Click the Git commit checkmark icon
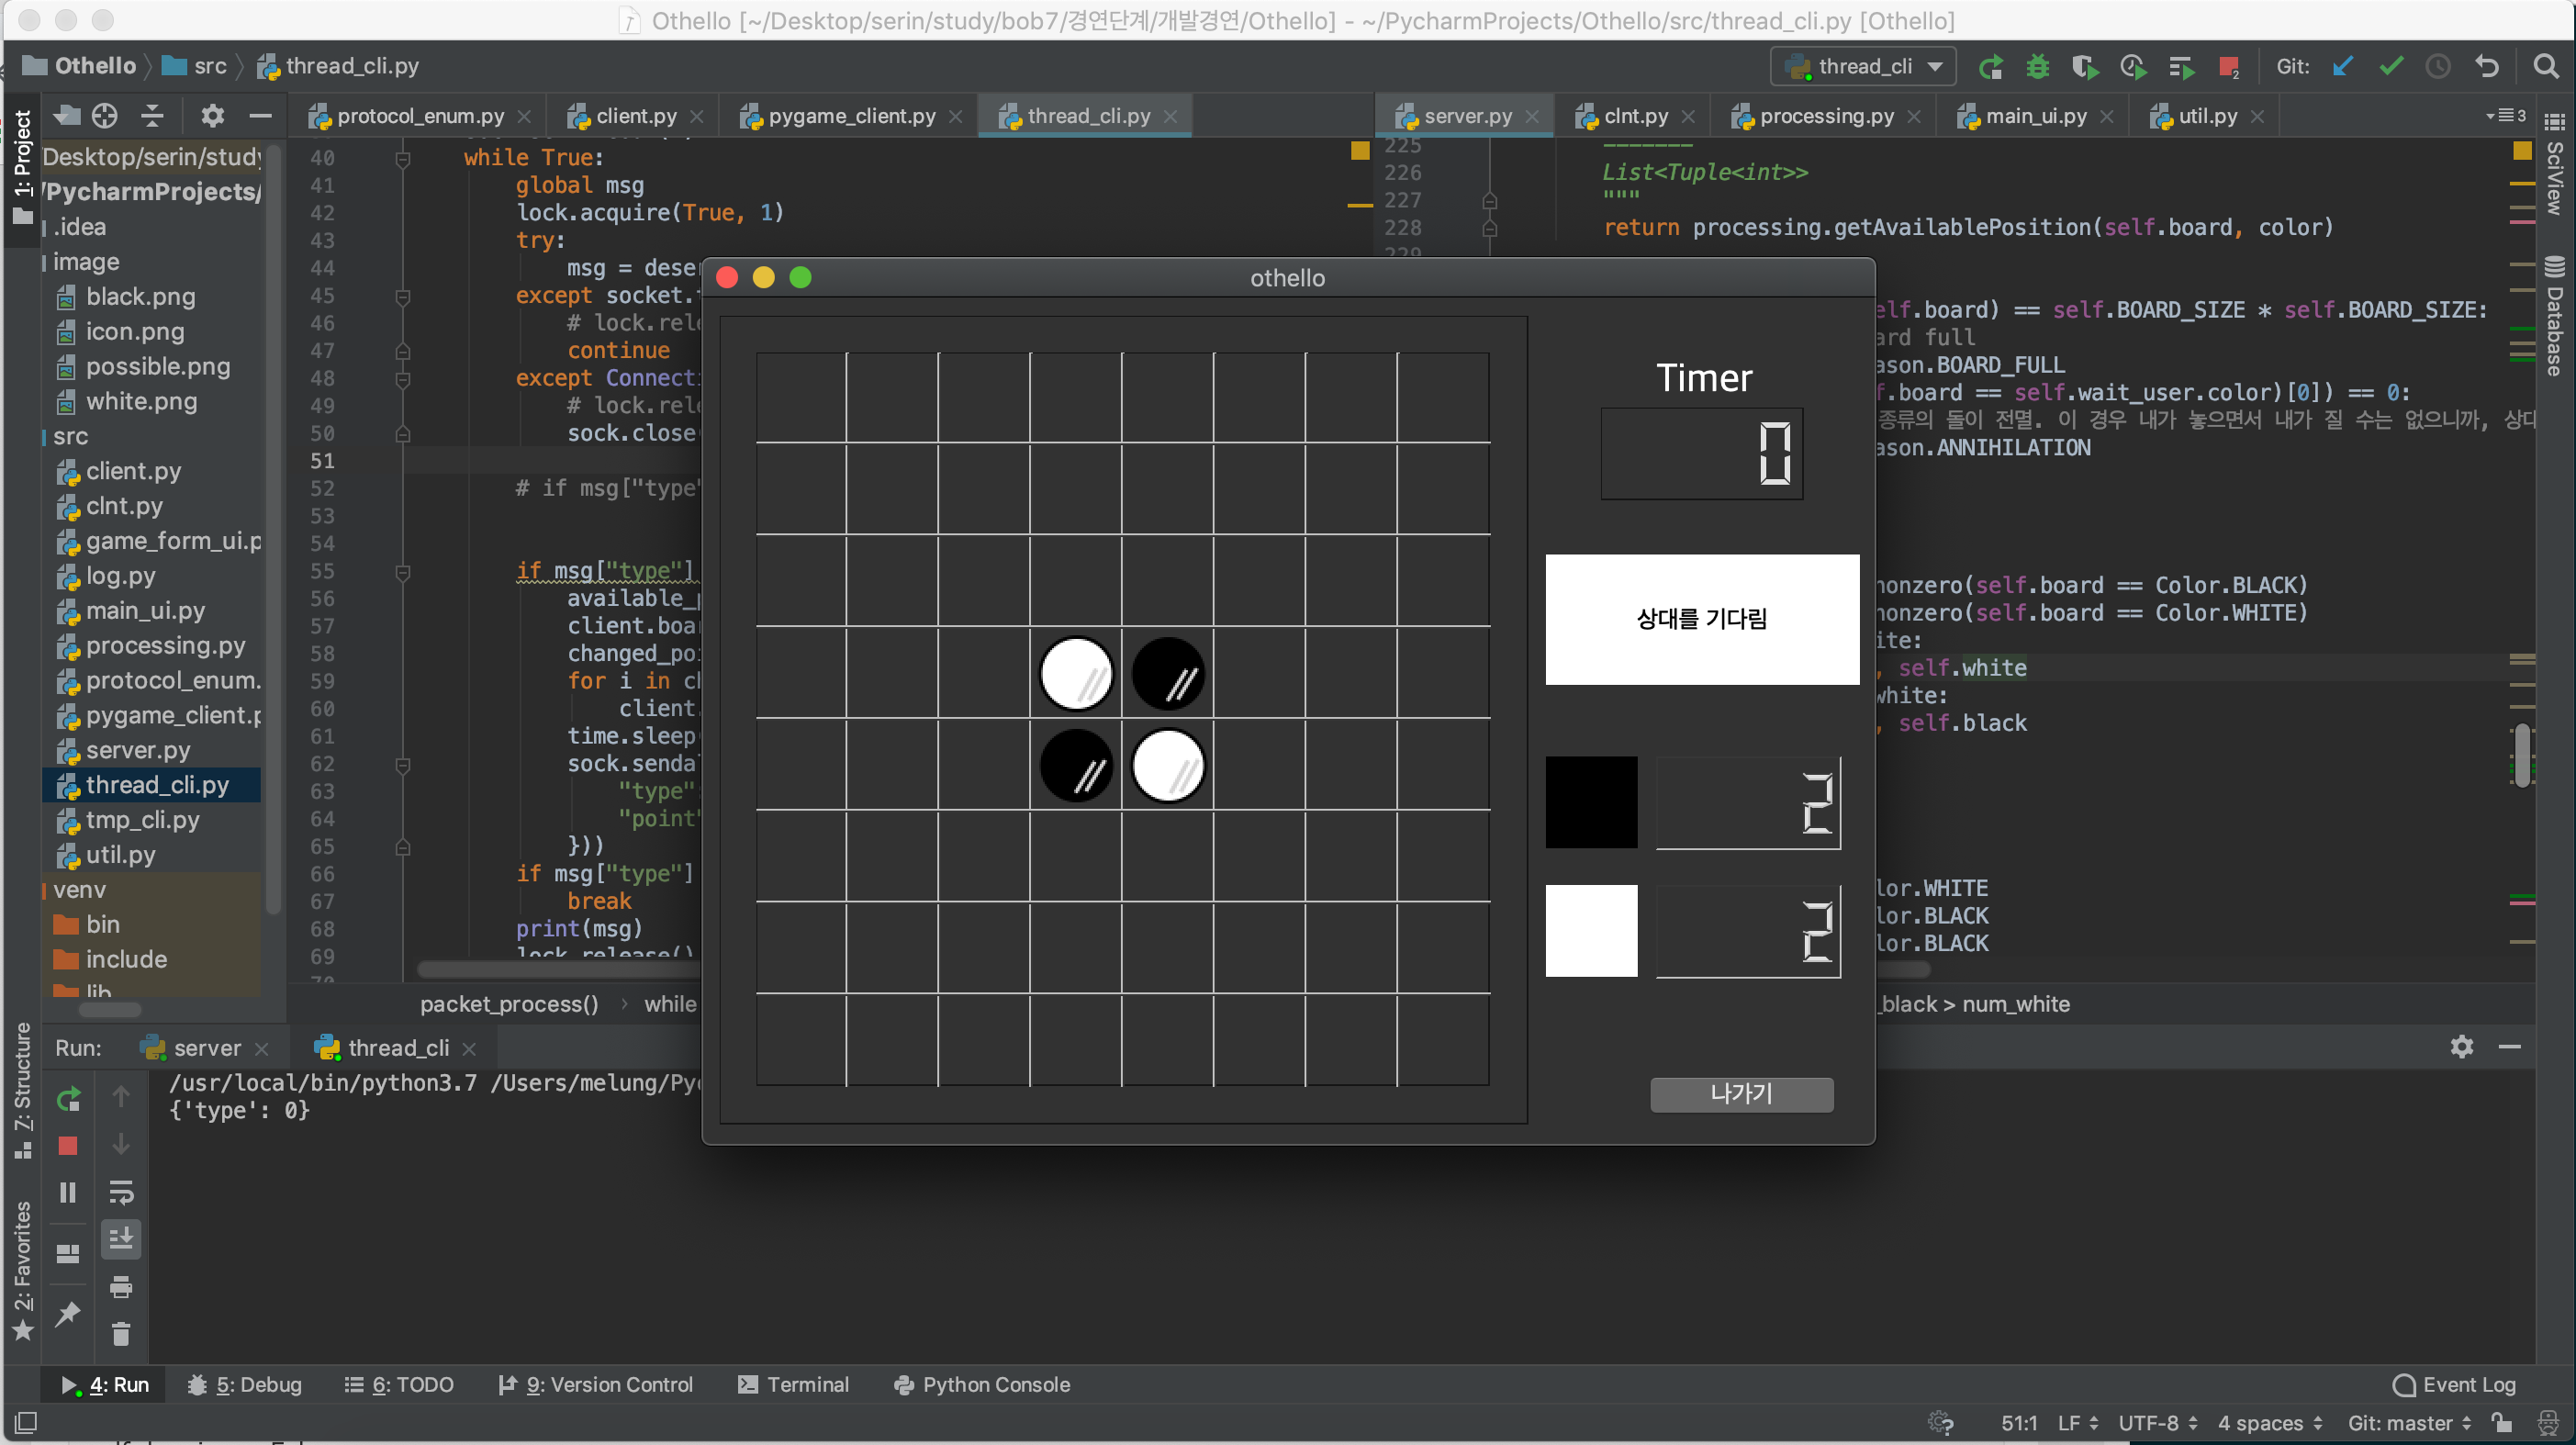This screenshot has width=2576, height=1445. (2391, 67)
